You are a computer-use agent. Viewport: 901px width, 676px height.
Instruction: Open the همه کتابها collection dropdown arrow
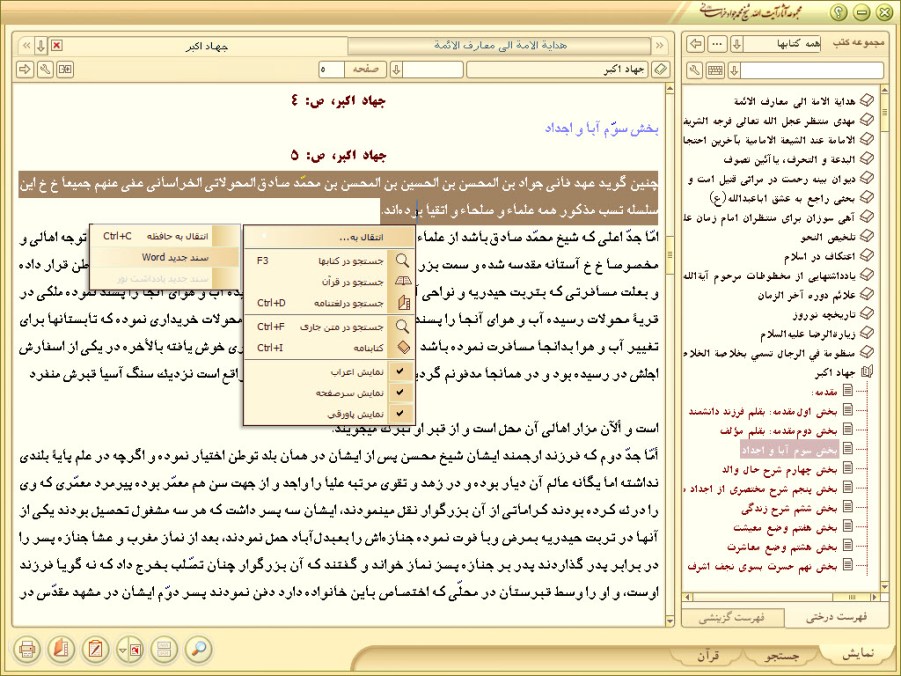[737, 44]
